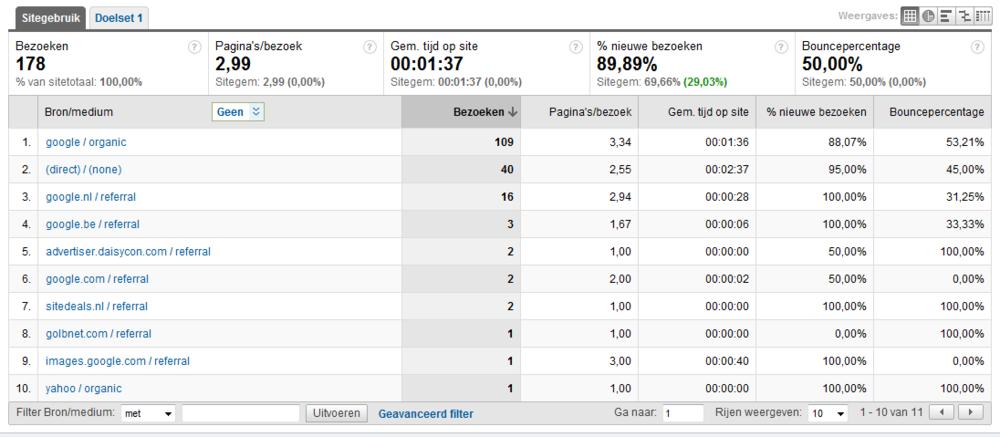Select the performance bar view icon
The image size is (1000, 437).
click(946, 17)
